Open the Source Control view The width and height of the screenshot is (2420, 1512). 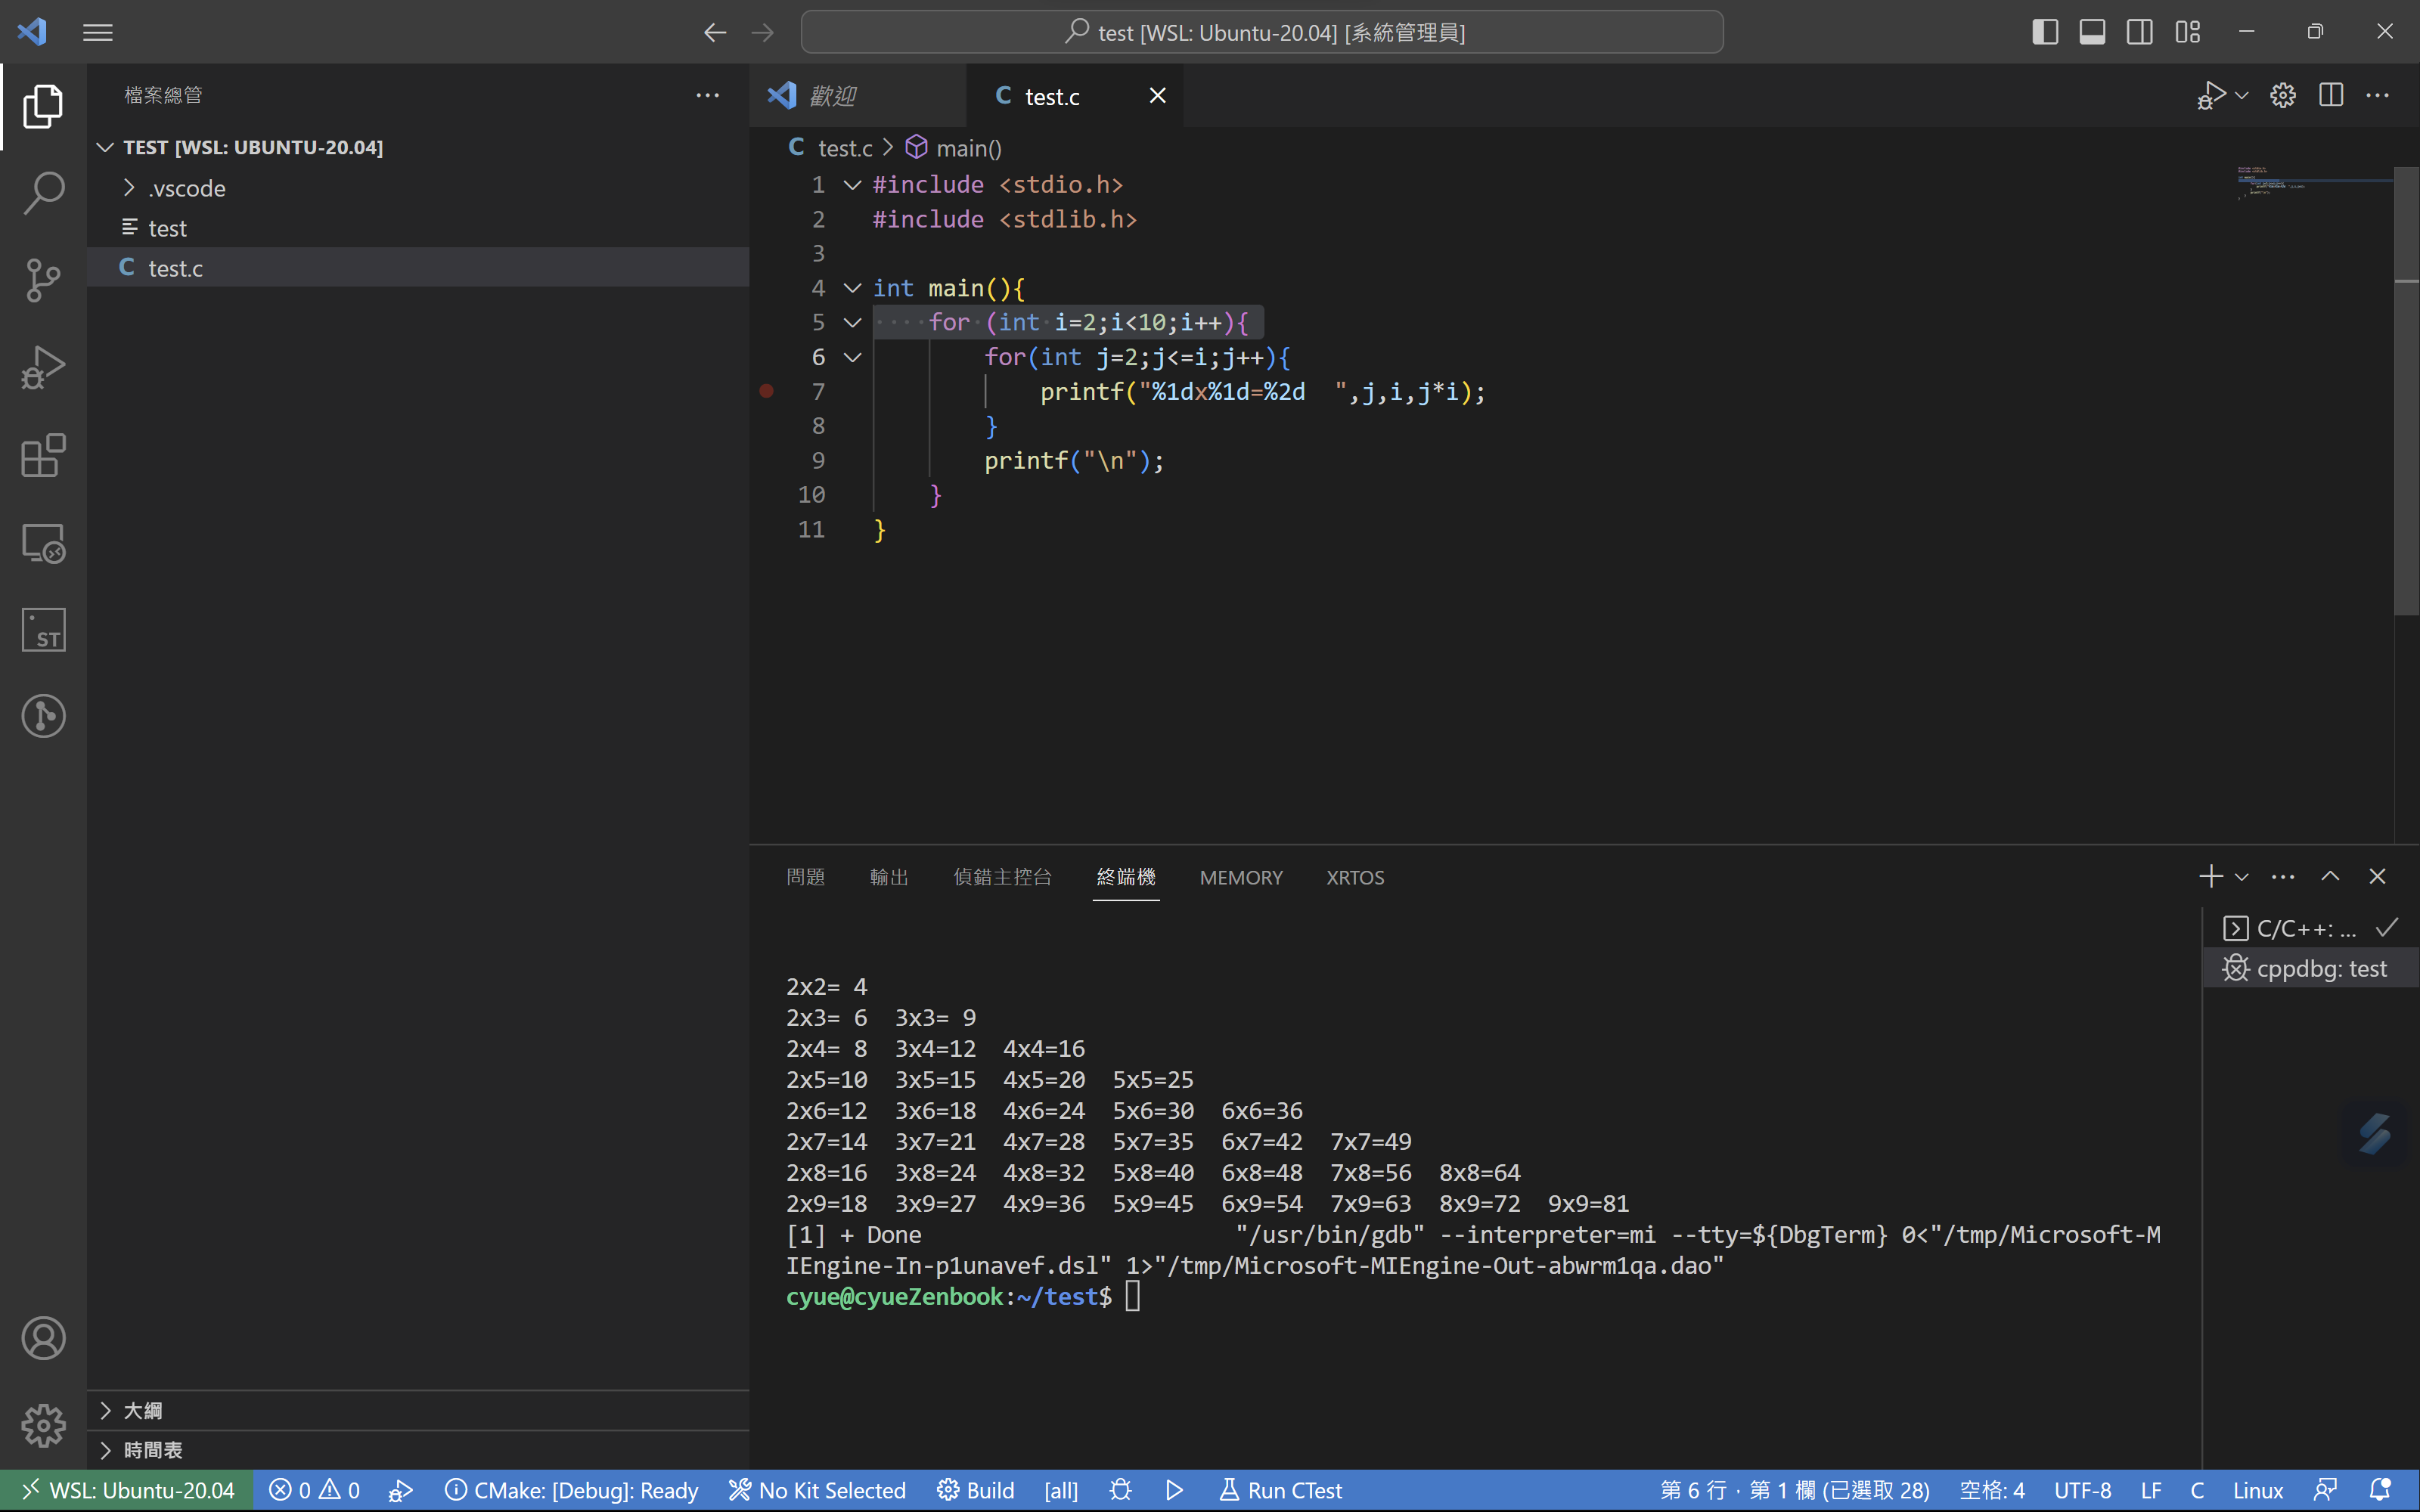(x=43, y=280)
